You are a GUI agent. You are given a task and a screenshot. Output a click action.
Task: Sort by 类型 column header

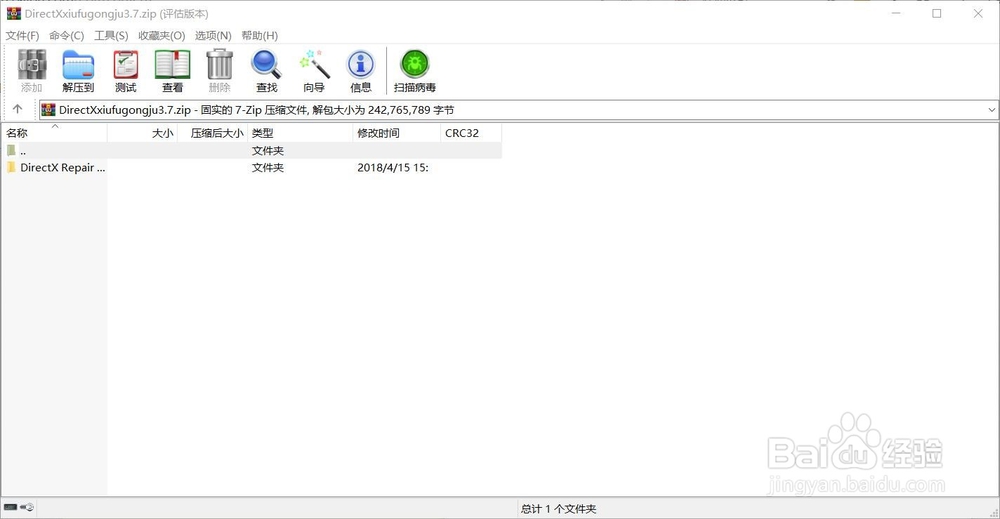point(300,133)
